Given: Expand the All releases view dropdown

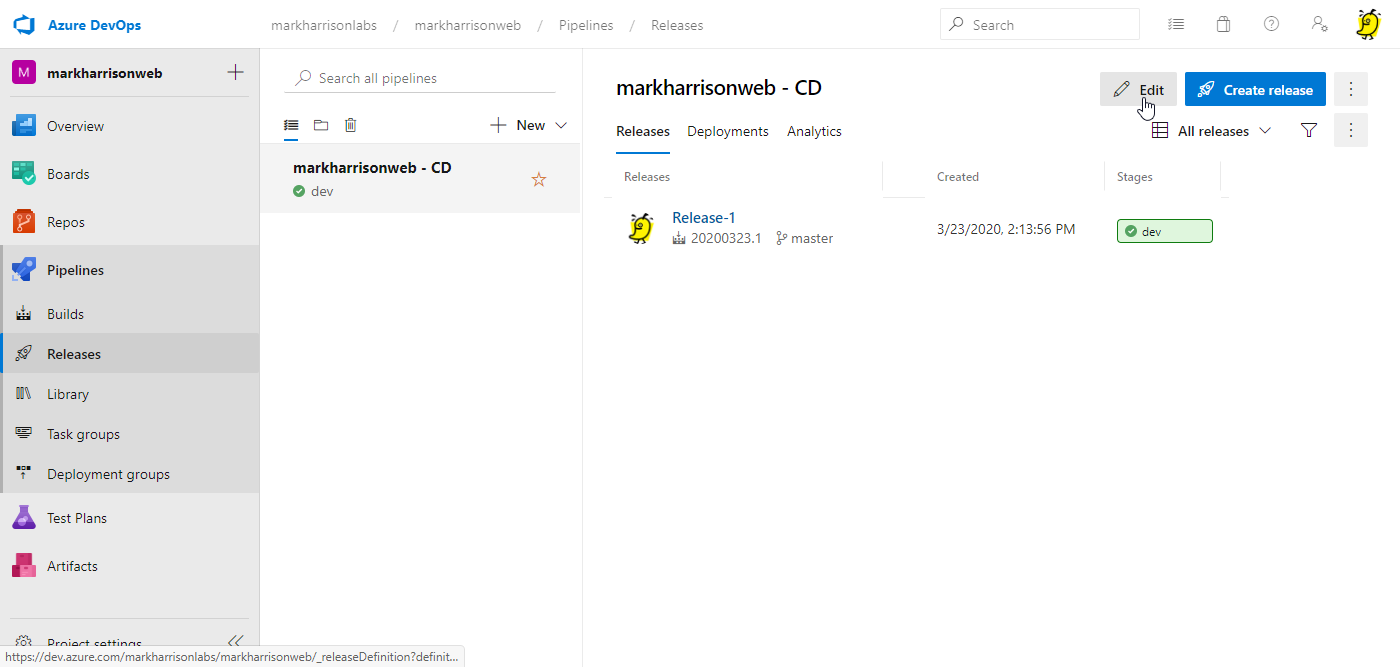Looking at the screenshot, I should (1212, 131).
